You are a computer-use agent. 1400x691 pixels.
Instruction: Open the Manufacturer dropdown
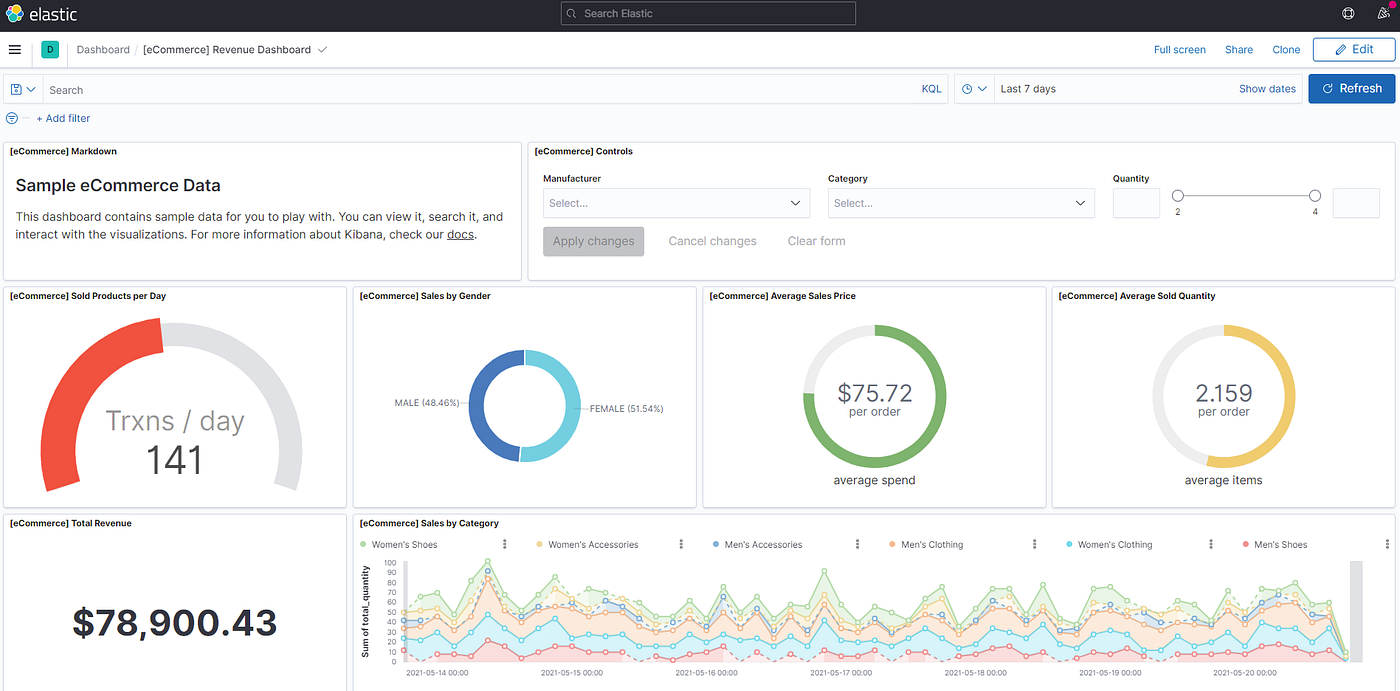point(676,203)
